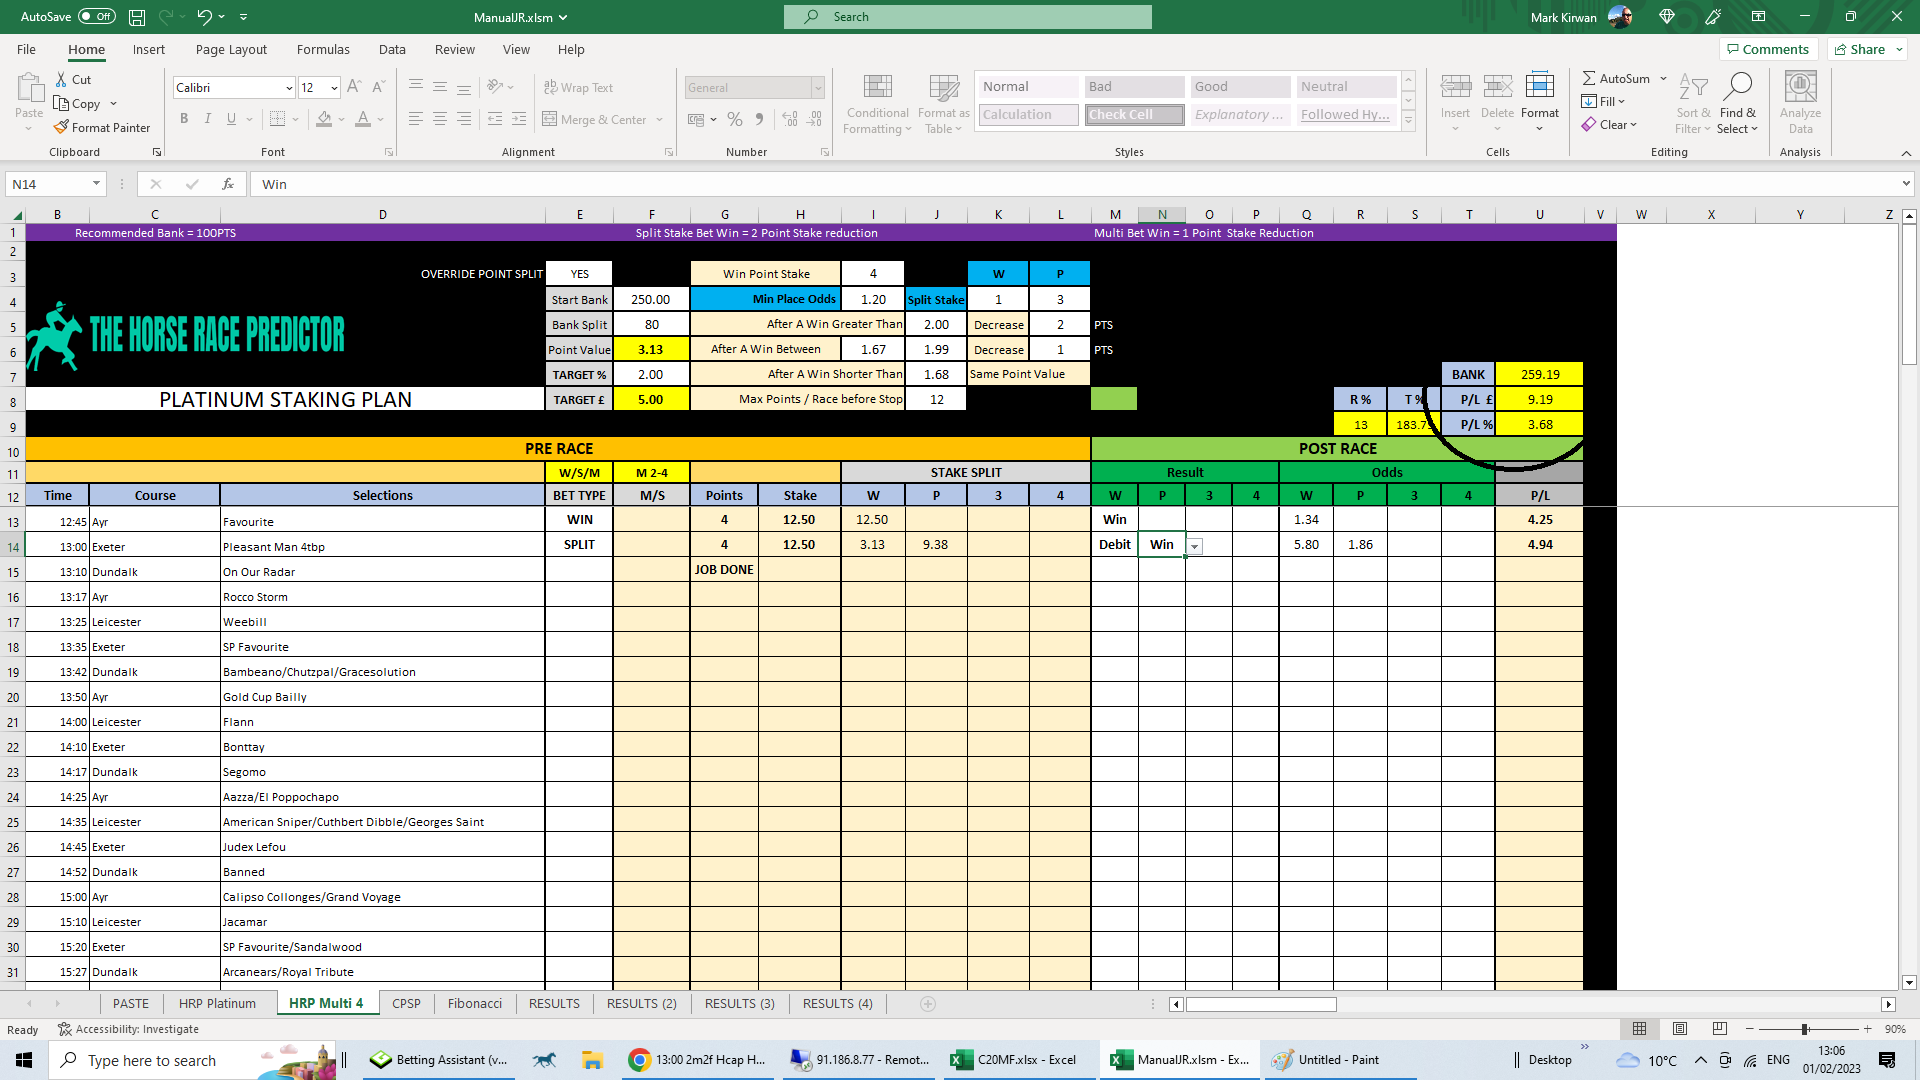Open Conditional Formatting menu
Screen dimensions: 1920x1080
[877, 104]
